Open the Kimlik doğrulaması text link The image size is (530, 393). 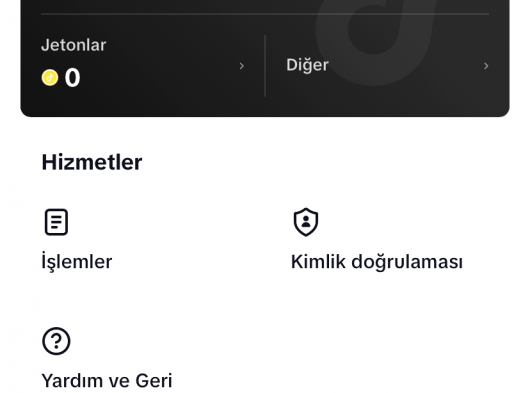[377, 262]
